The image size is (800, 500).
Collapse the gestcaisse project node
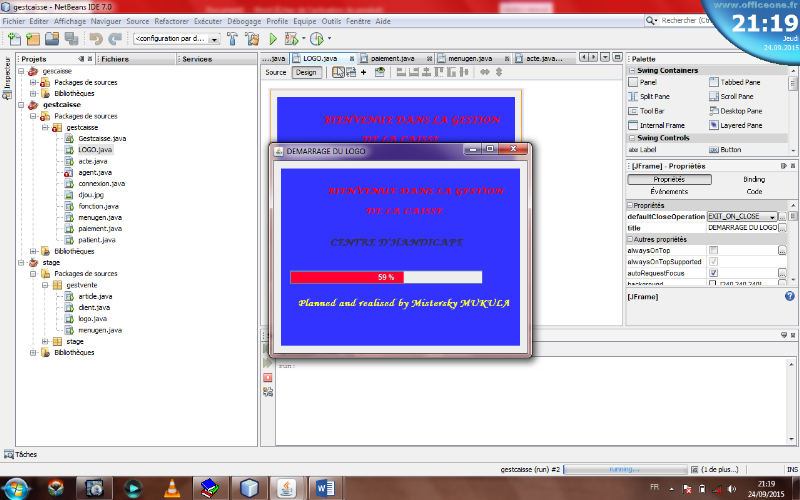[x=21, y=105]
